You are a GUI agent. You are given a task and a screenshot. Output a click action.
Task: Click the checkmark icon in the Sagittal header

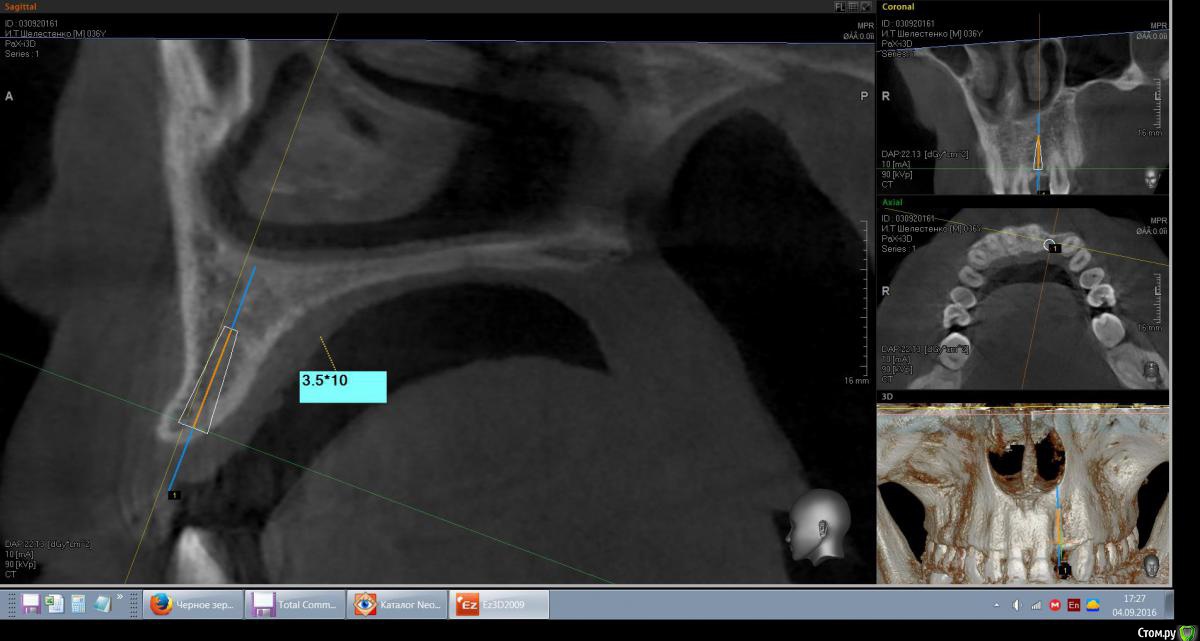(x=866, y=6)
